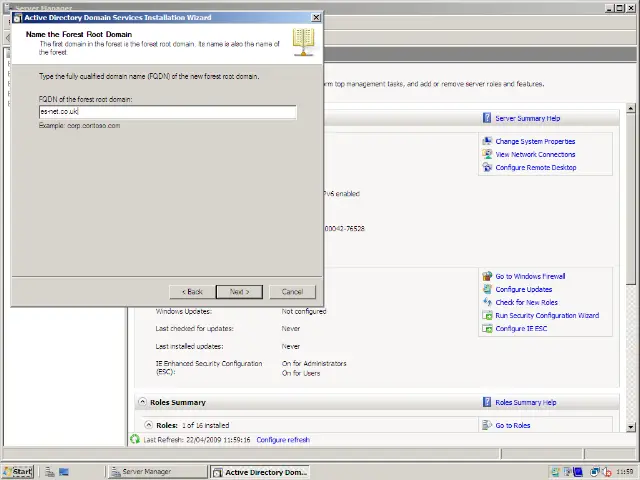Viewport: 640px width, 480px height.
Task: Click the FQDN of the forest root domain field
Action: pos(167,111)
